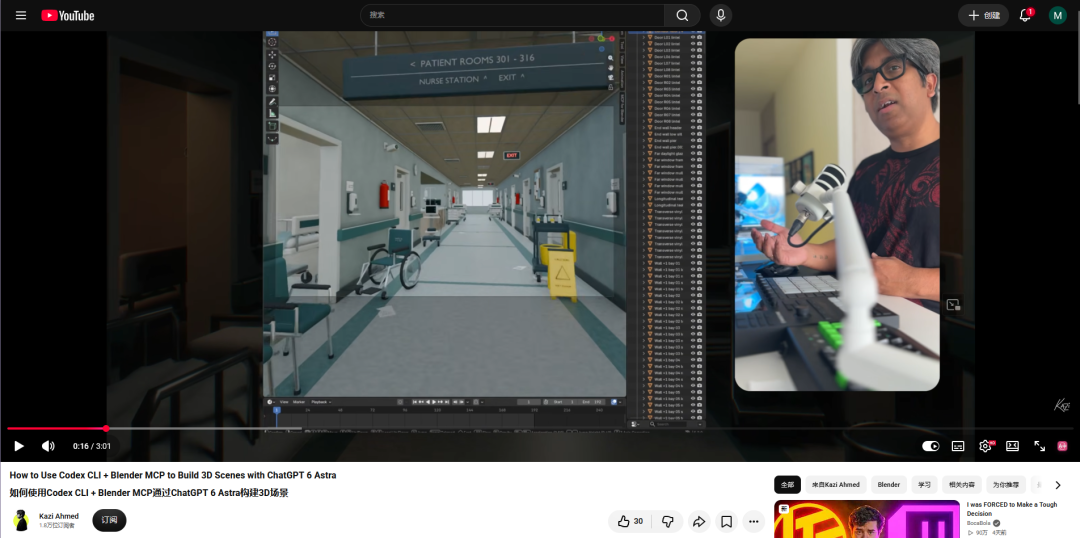Image resolution: width=1080 pixels, height=538 pixels.
Task: Switch to theater mode
Action: [x=1012, y=446]
